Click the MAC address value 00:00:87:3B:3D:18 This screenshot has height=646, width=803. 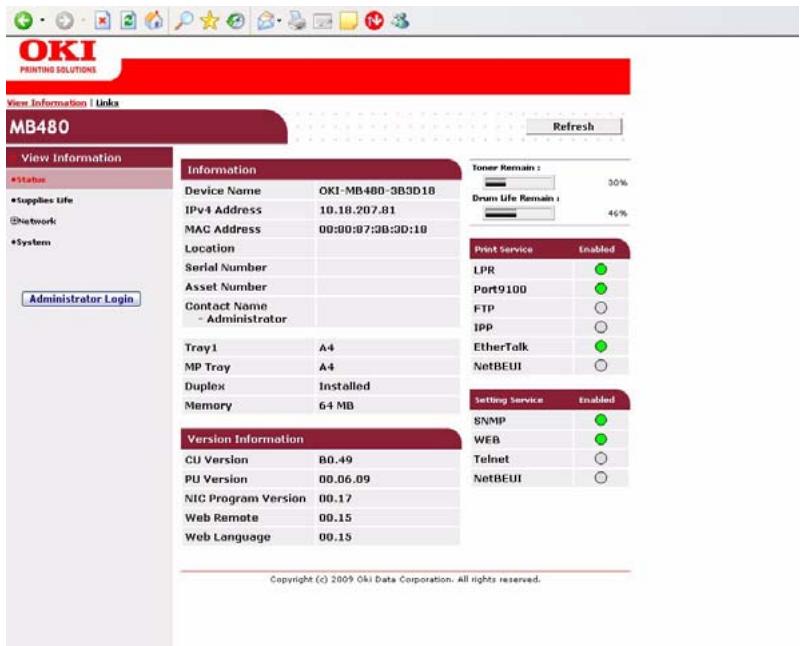[x=373, y=230]
